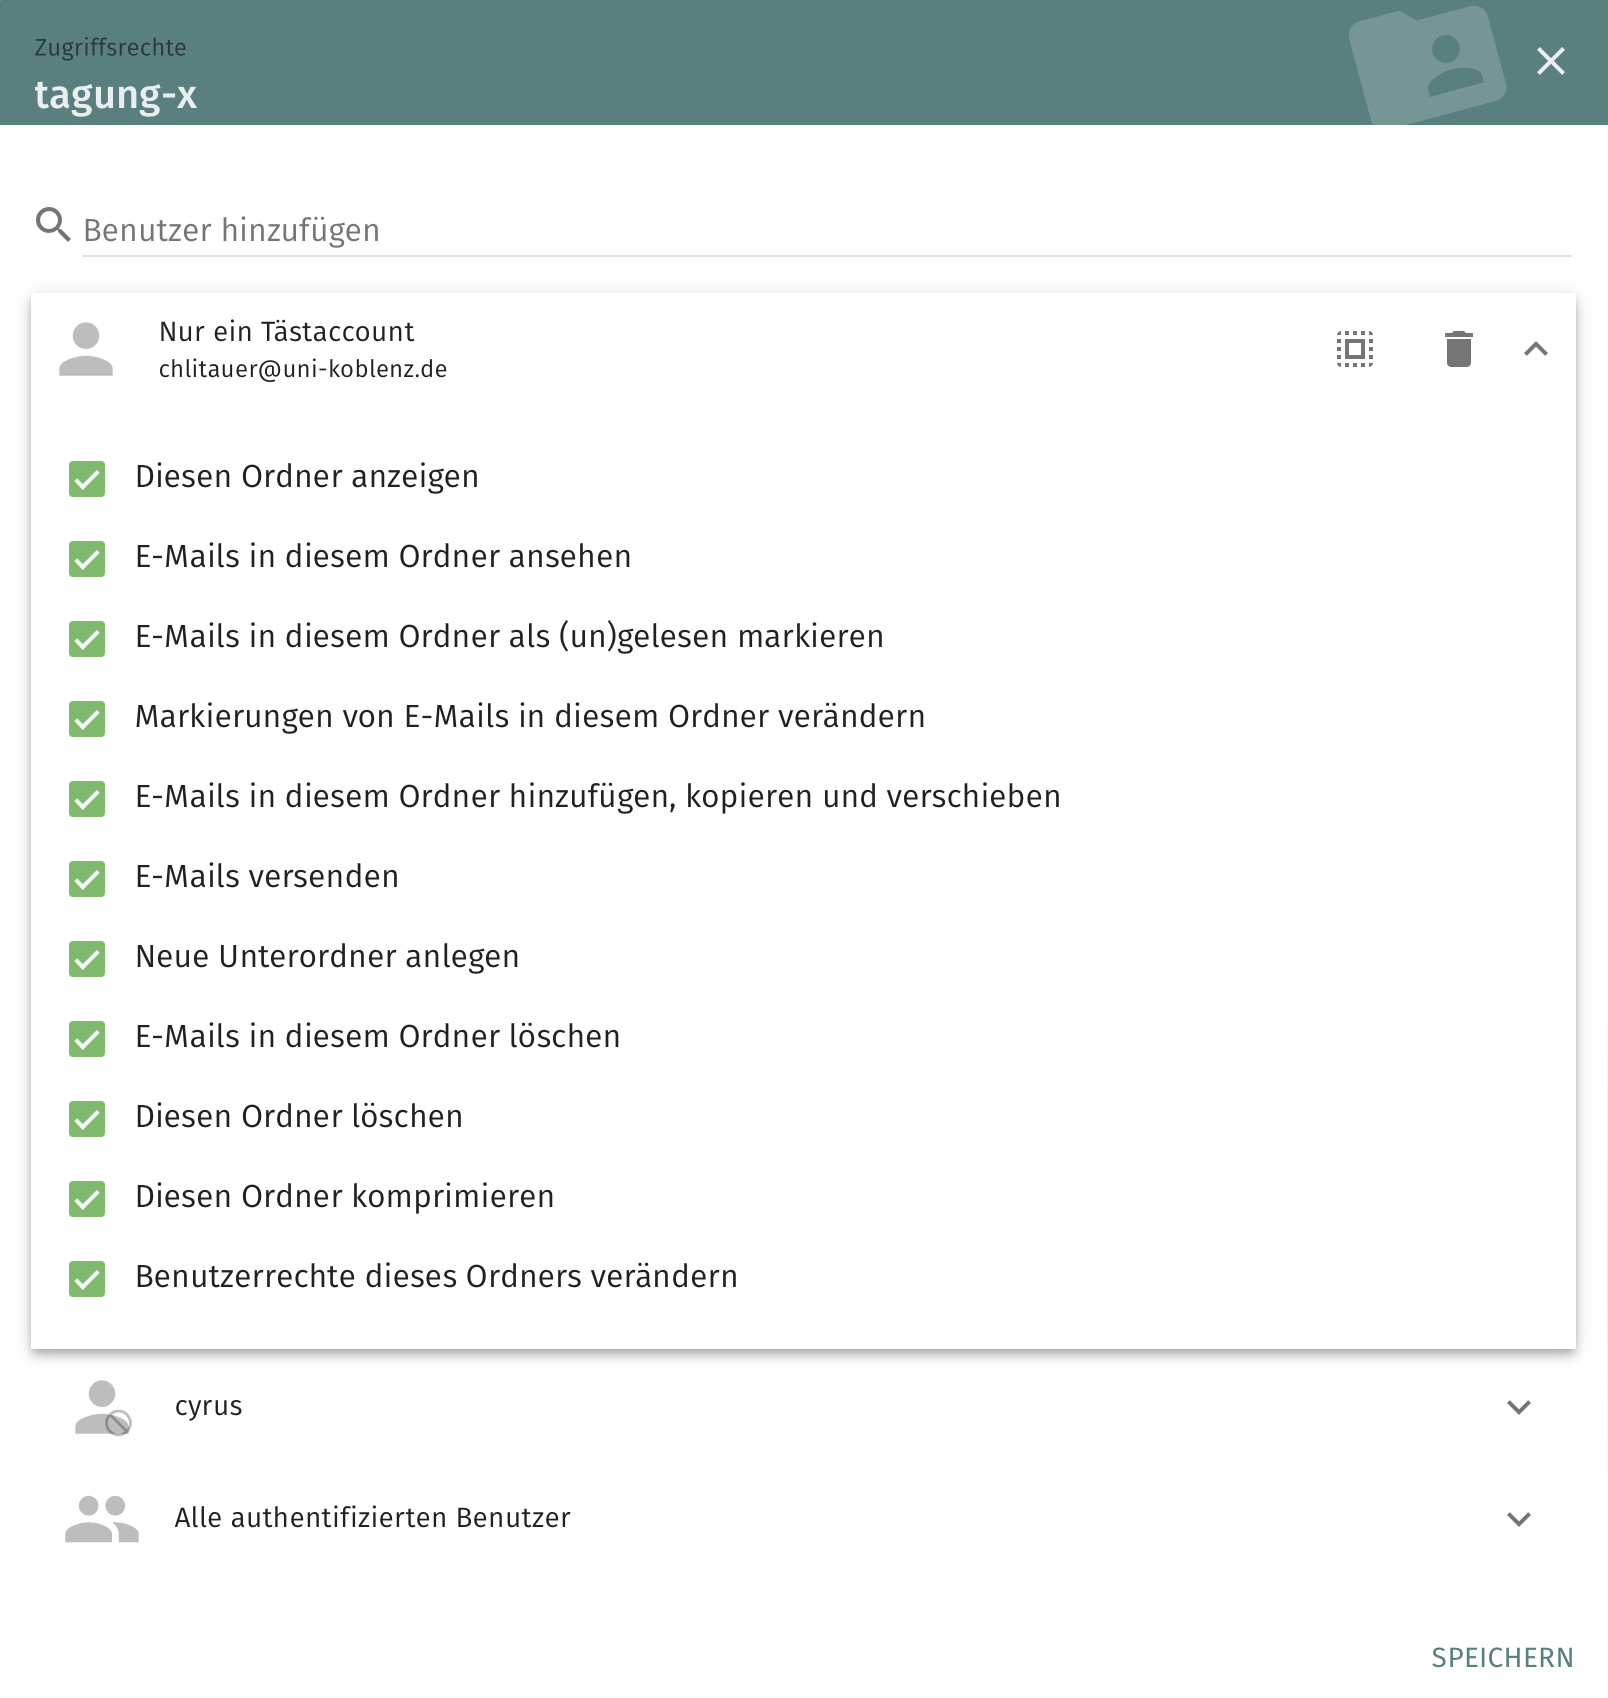The image size is (1608, 1698).
Task: Expand the cyrus user entry
Action: (1519, 1407)
